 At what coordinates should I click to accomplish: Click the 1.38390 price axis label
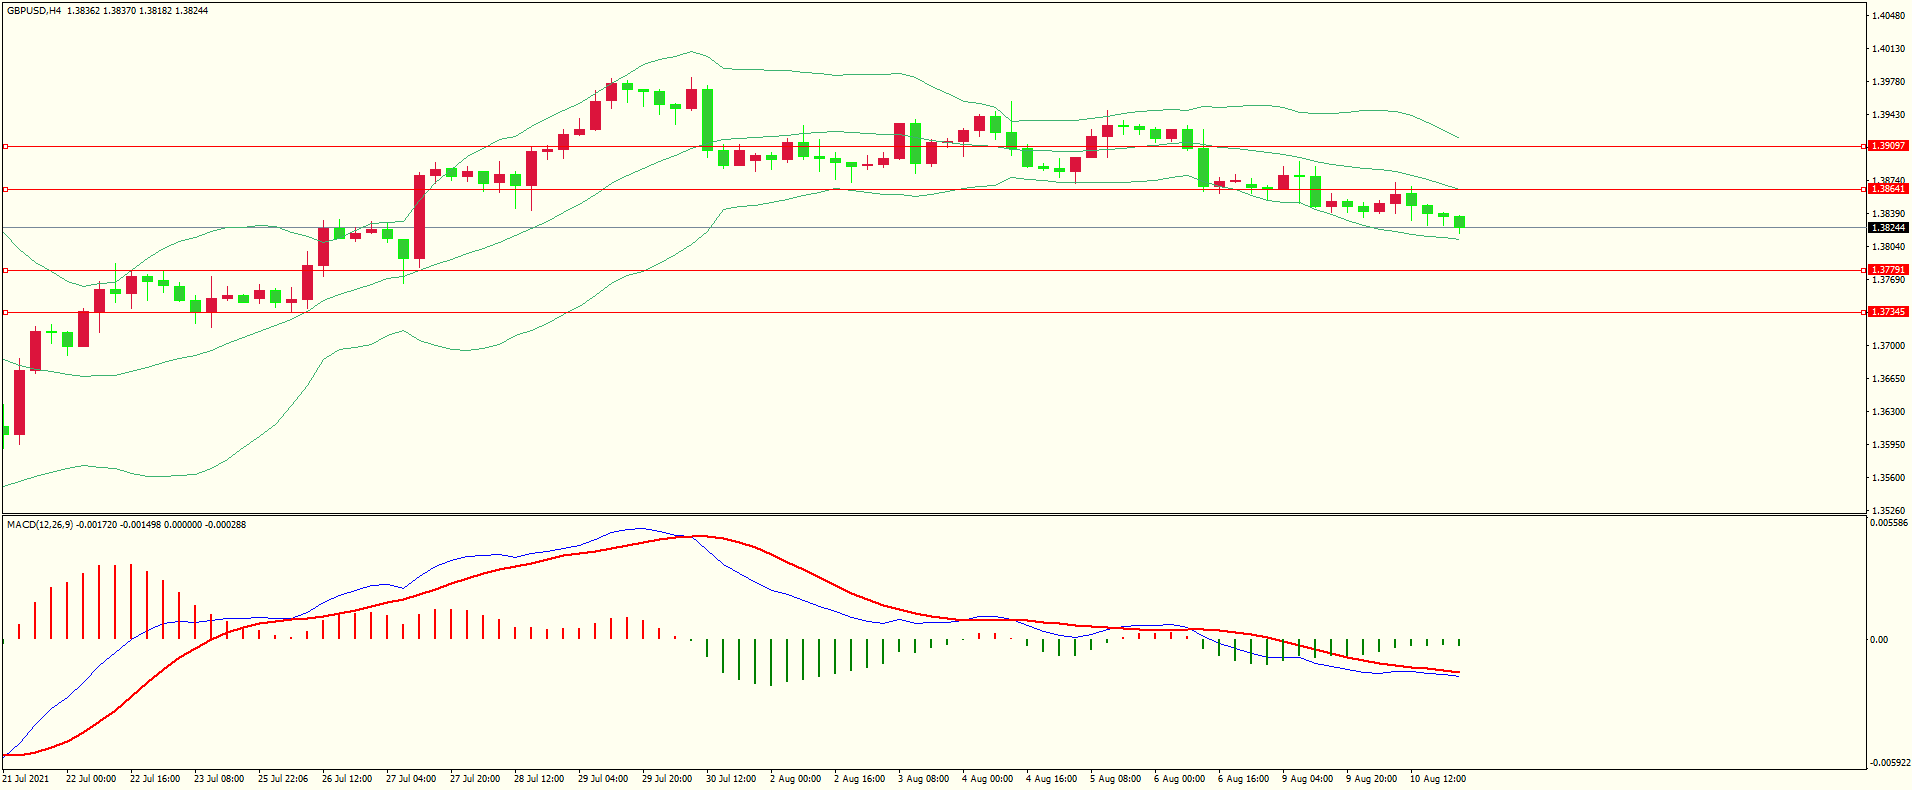(x=1888, y=214)
